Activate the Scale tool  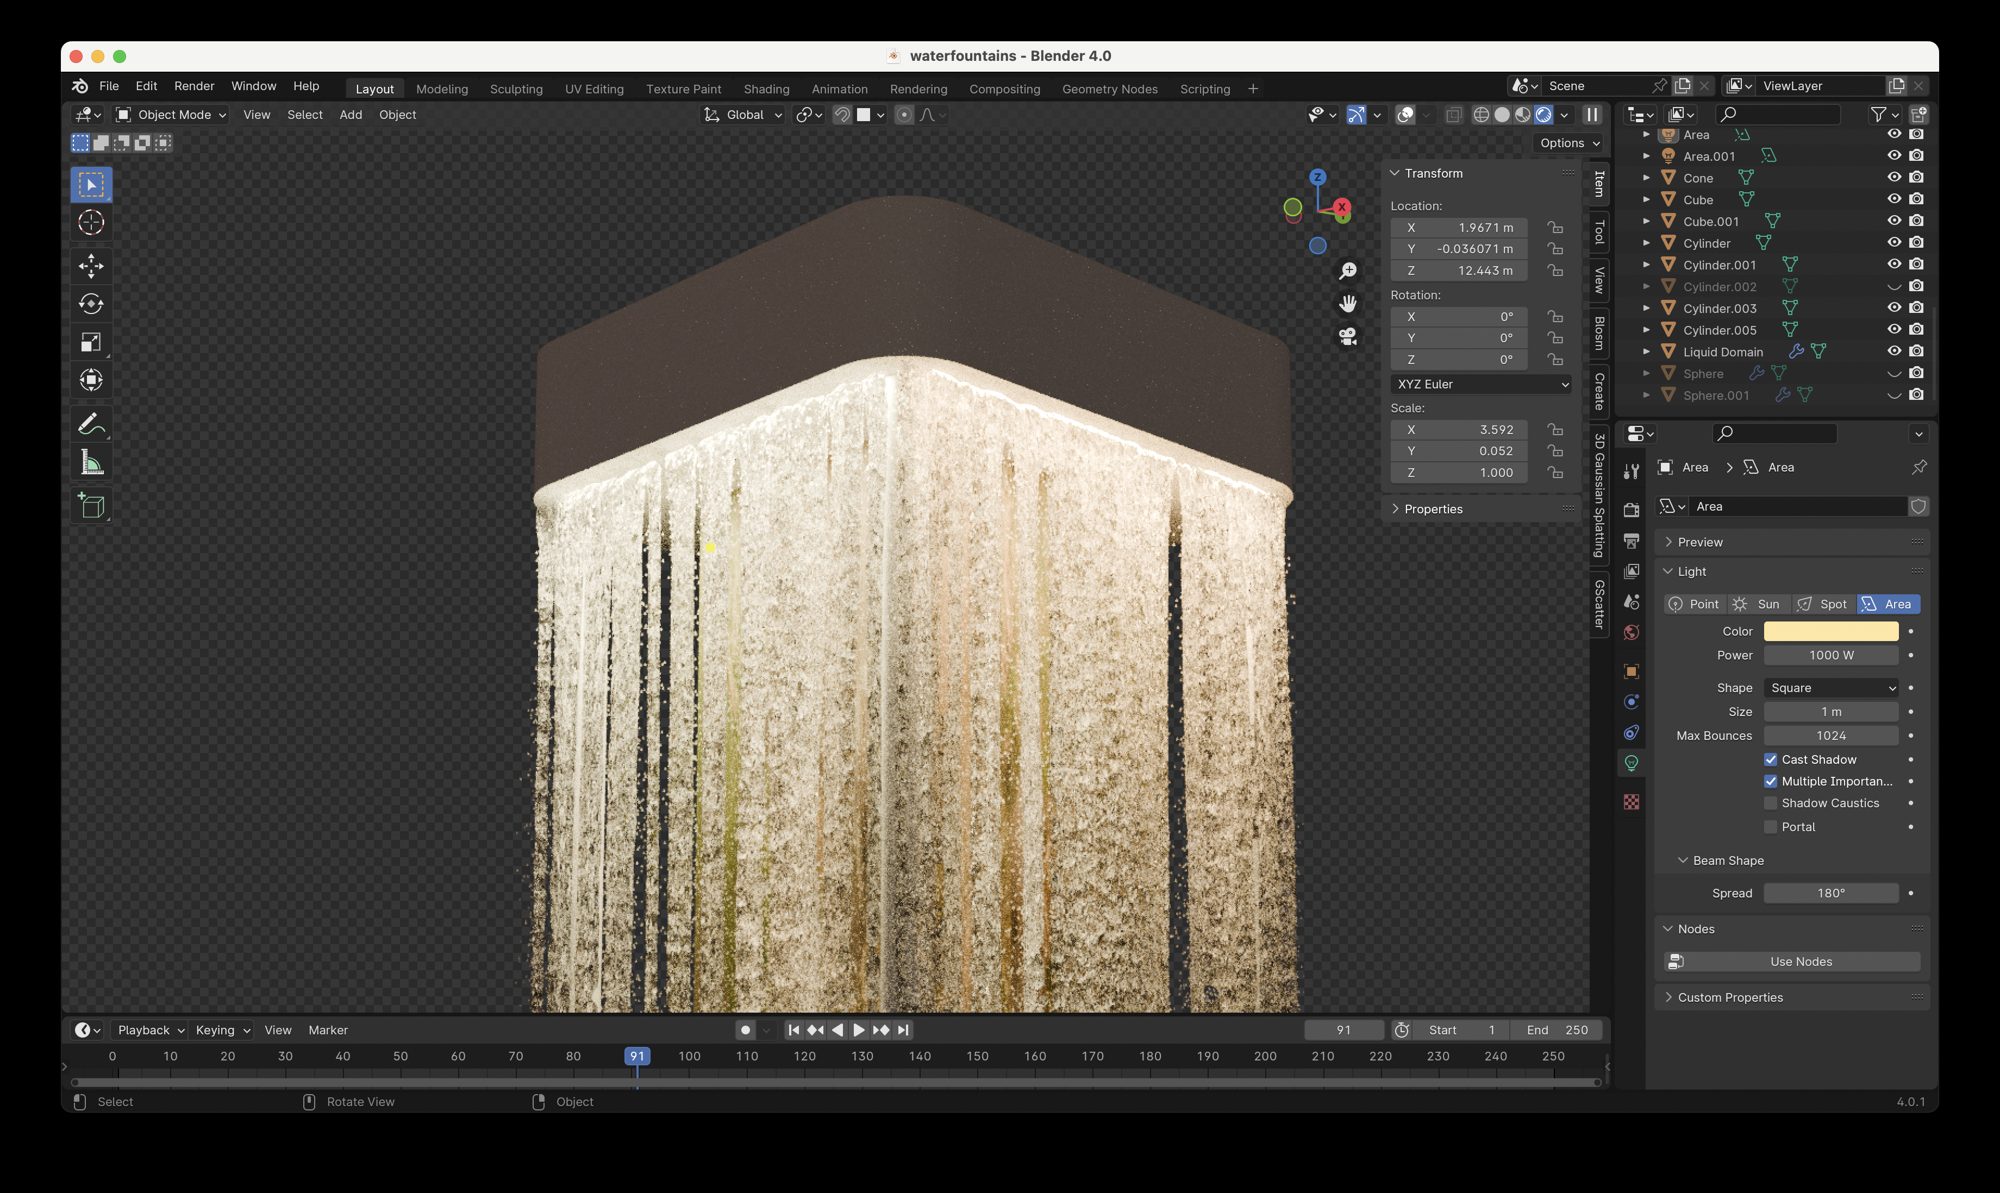91,342
